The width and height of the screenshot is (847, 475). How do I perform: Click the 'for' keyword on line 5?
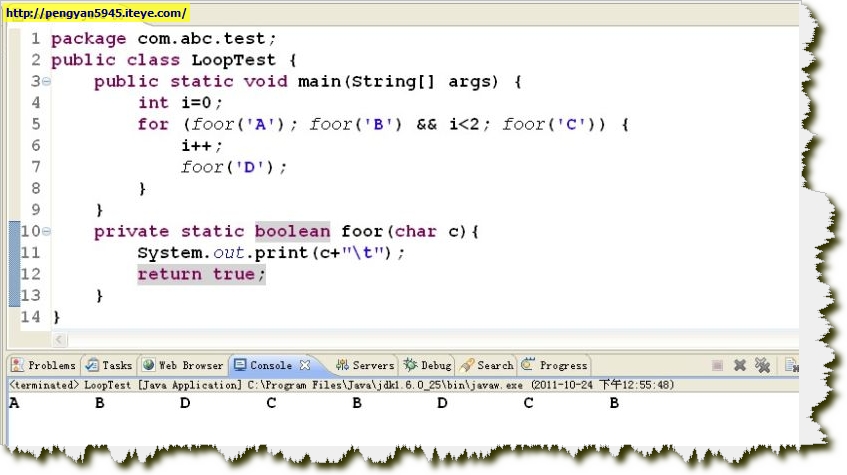coord(153,124)
